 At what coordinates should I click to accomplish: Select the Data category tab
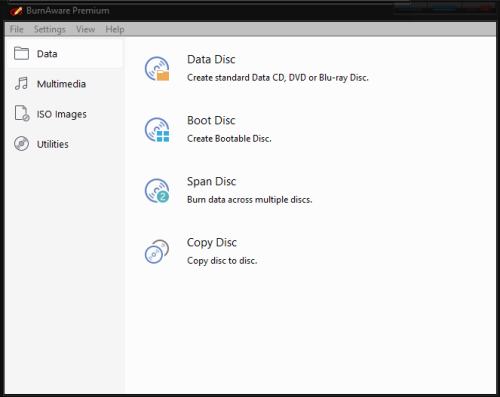(65, 54)
